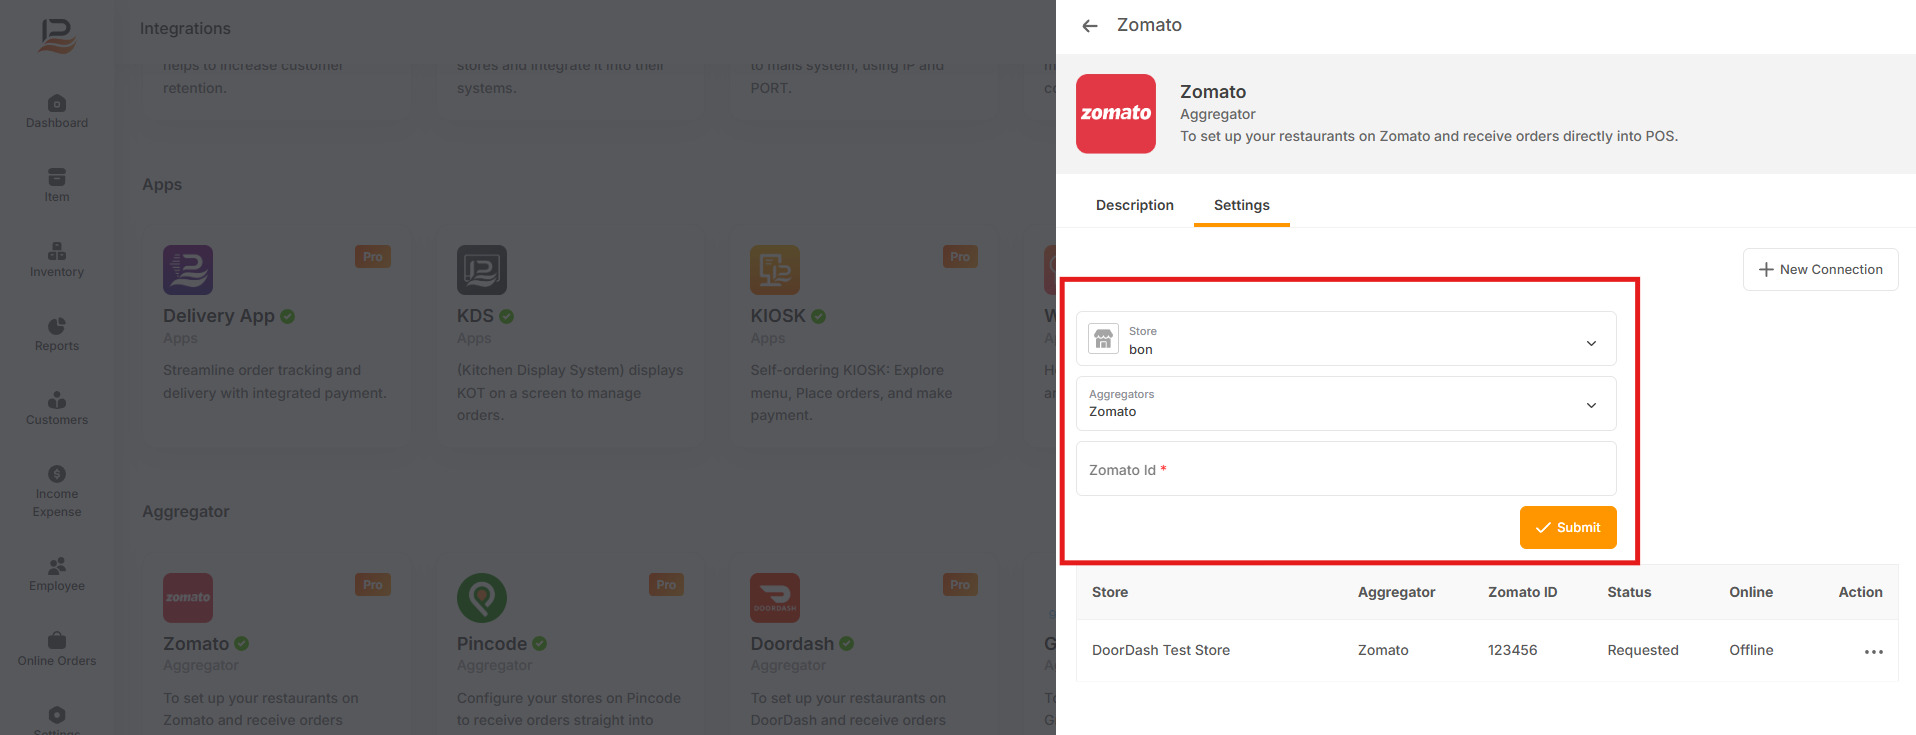Viewport: 1916px width, 735px height.
Task: Open Reports in the sidebar
Action: [57, 334]
